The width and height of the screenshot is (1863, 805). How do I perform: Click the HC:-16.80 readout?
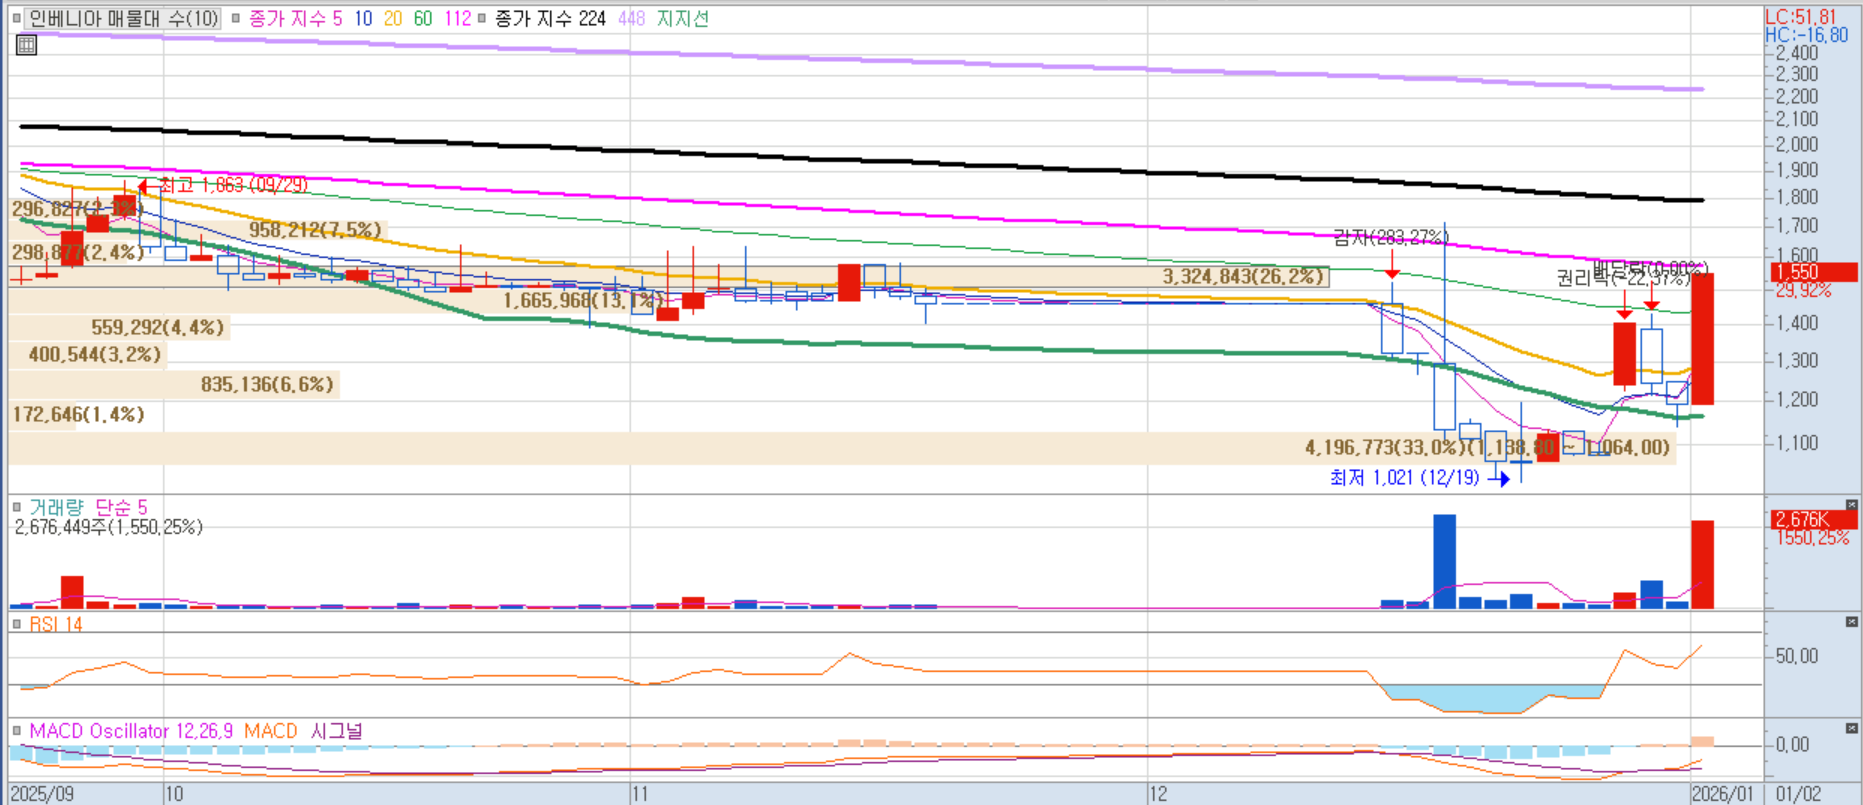tap(1807, 35)
